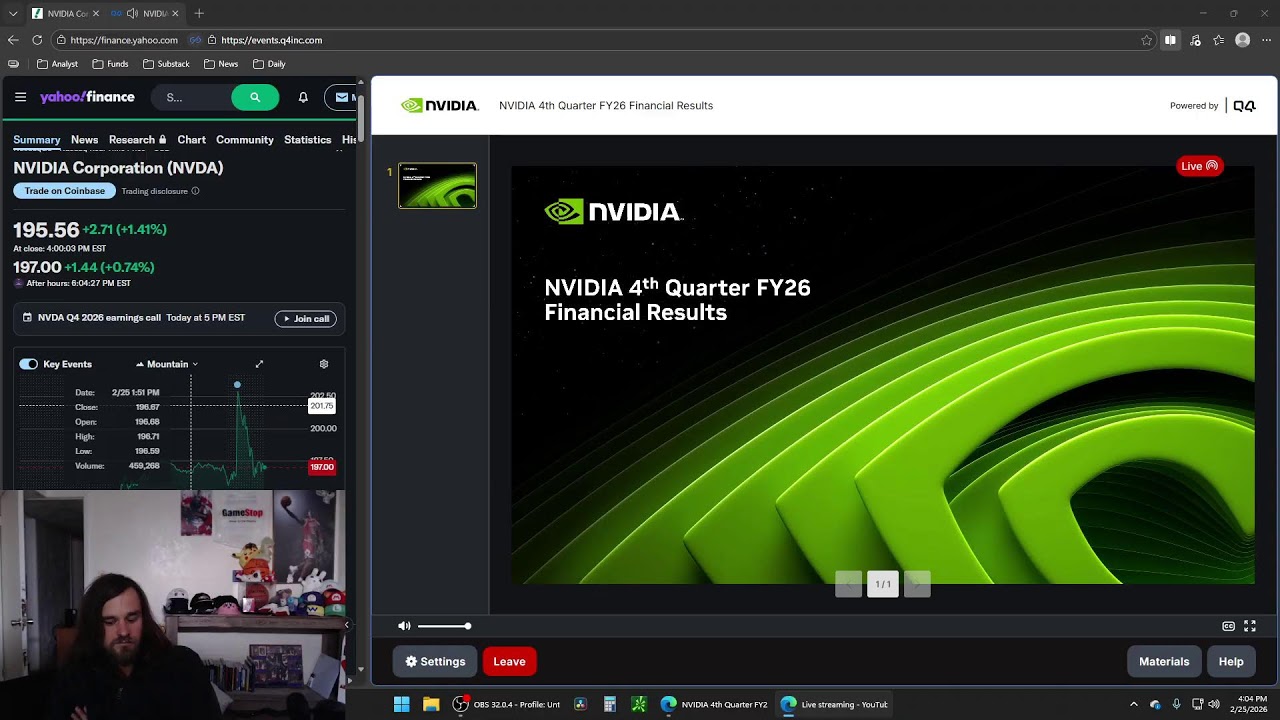The image size is (1280, 720).
Task: Open the Mail icon on Yahoo Finance
Action: click(342, 97)
